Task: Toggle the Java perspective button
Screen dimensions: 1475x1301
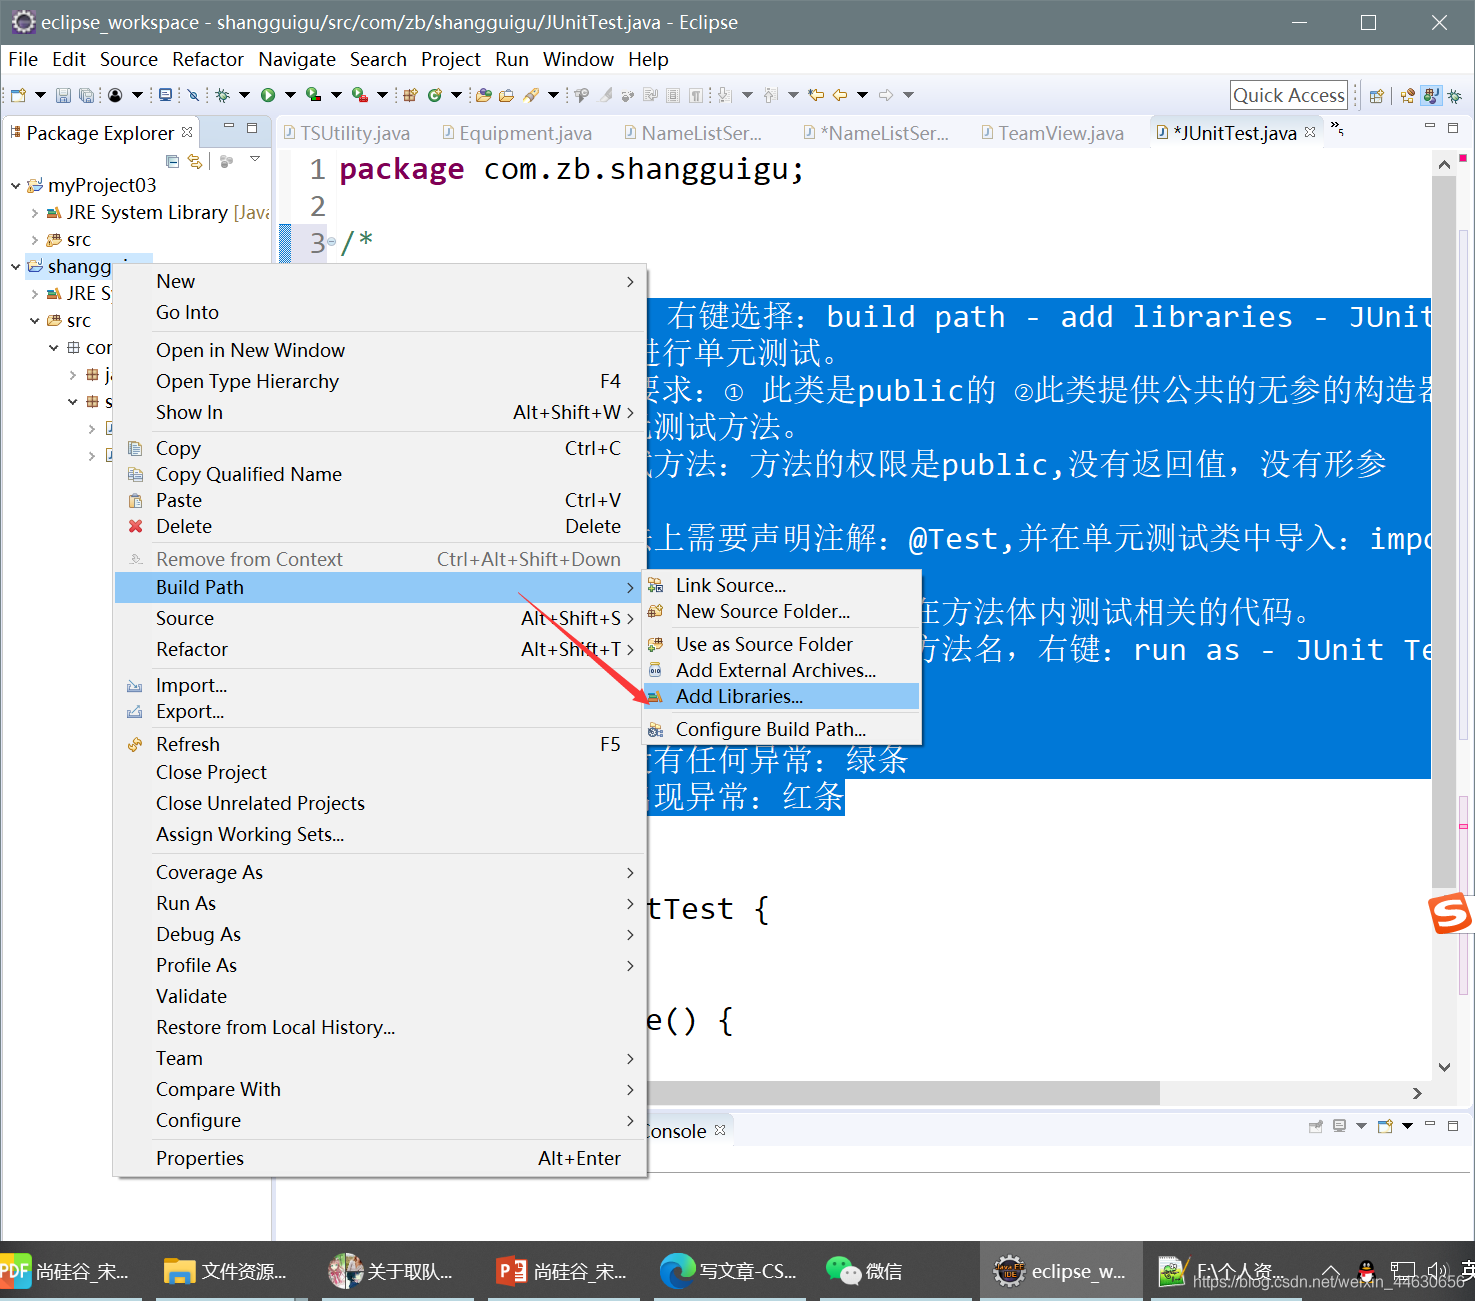Action: pos(1431,96)
